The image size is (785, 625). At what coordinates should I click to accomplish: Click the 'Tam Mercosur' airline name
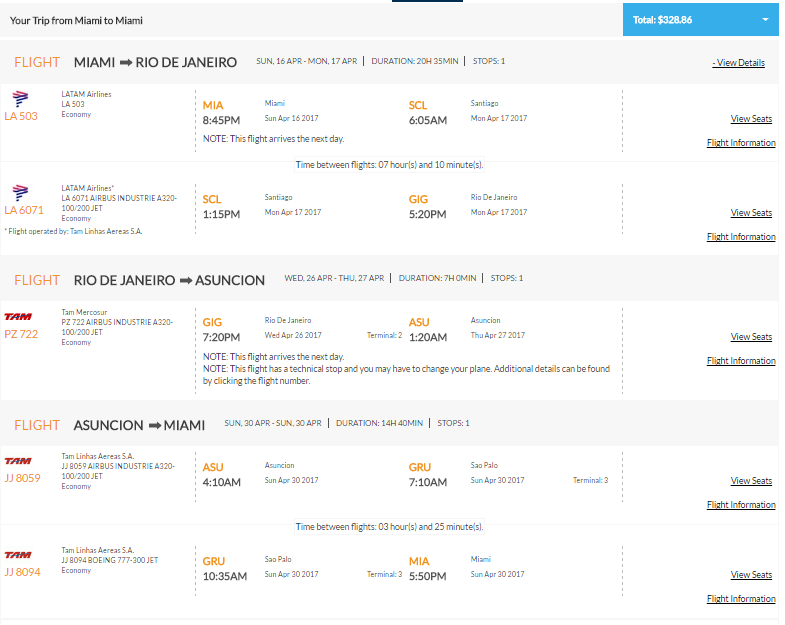click(84, 312)
